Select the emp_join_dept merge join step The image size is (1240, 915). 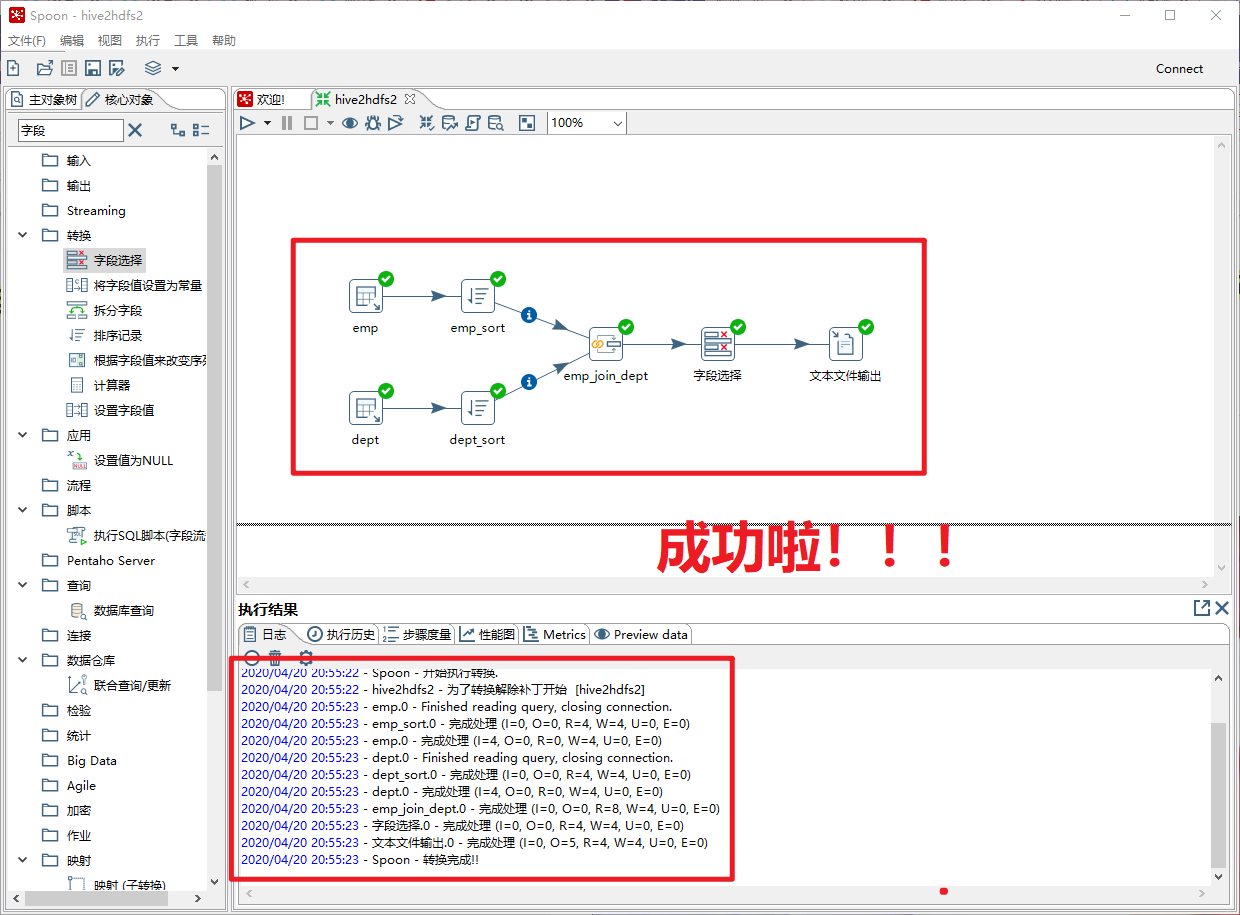tap(606, 344)
